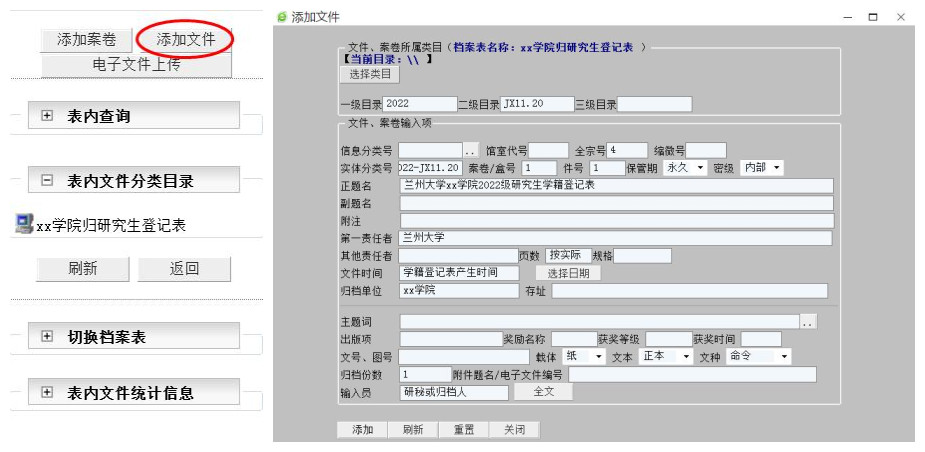Viewport: 925px width, 452px height.
Task: Click the left panel 刷新 button
Action: [83, 269]
